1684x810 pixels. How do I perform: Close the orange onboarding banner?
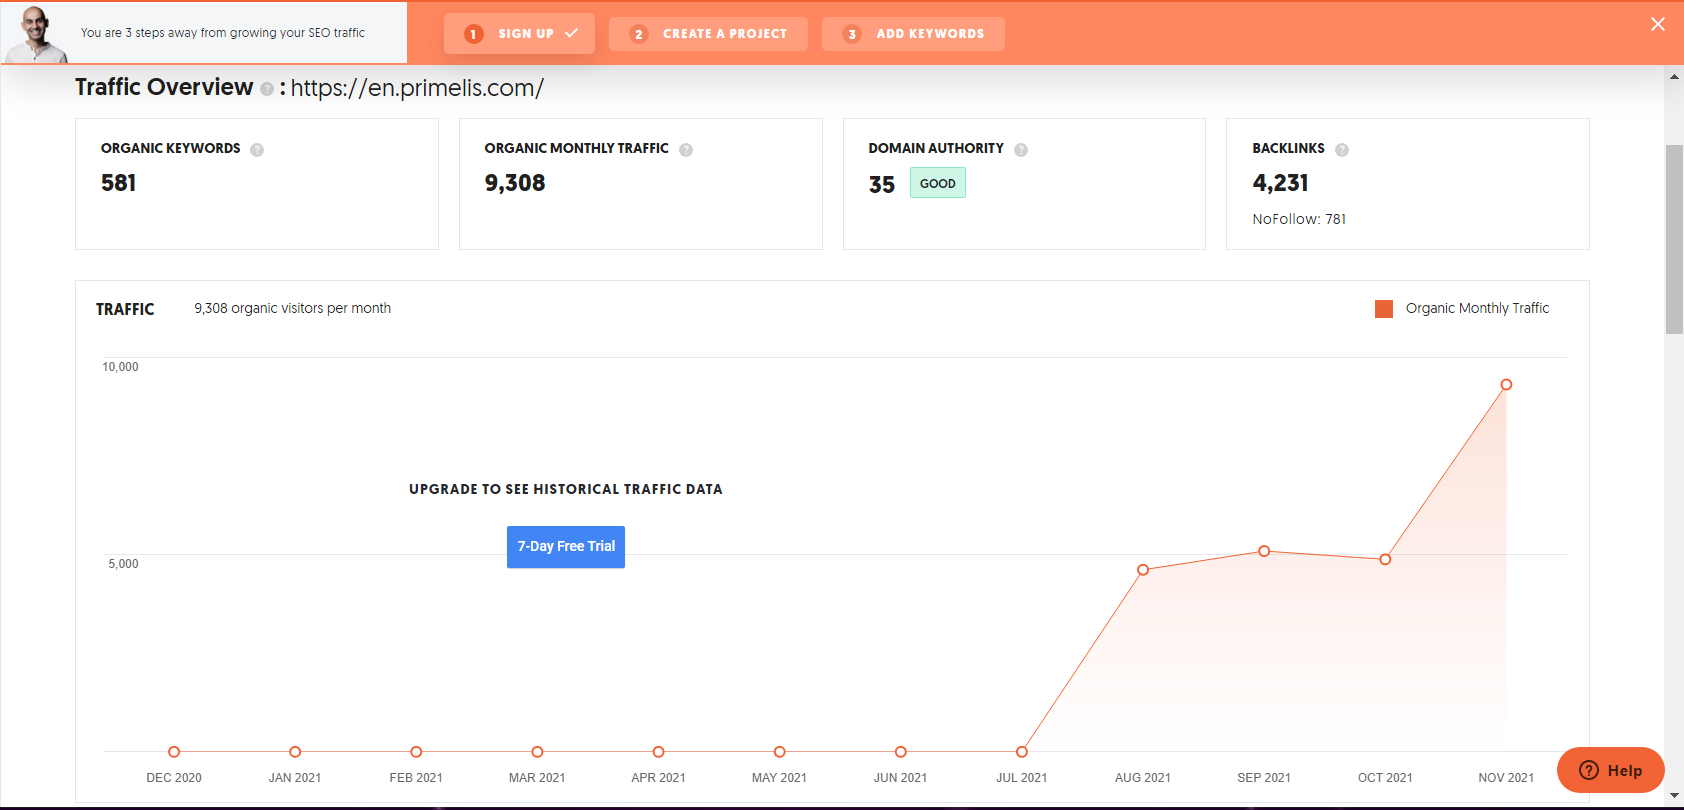[1658, 24]
